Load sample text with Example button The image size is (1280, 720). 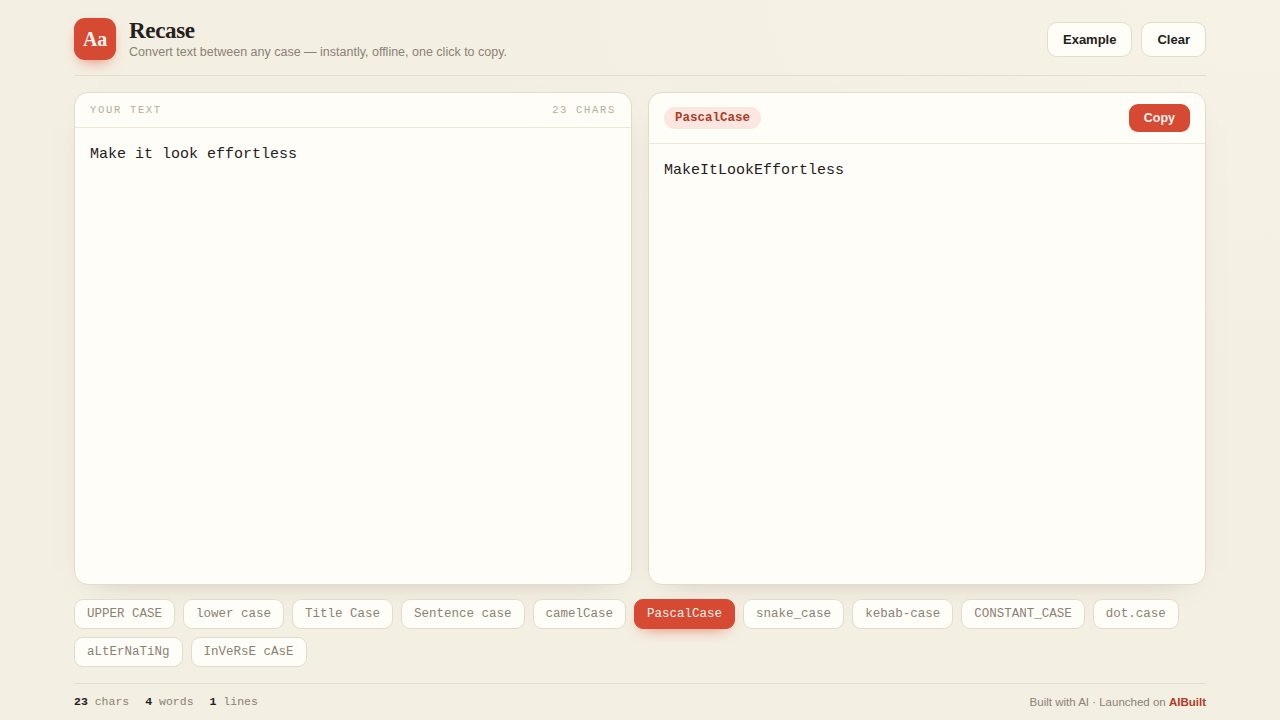[x=1089, y=40]
